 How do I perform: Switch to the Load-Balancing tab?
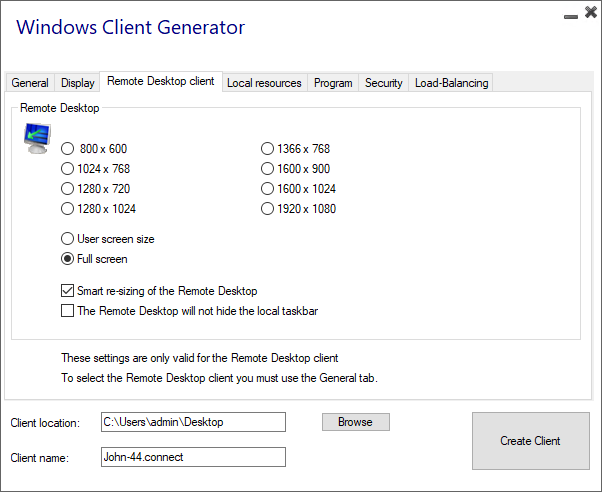[x=451, y=83]
